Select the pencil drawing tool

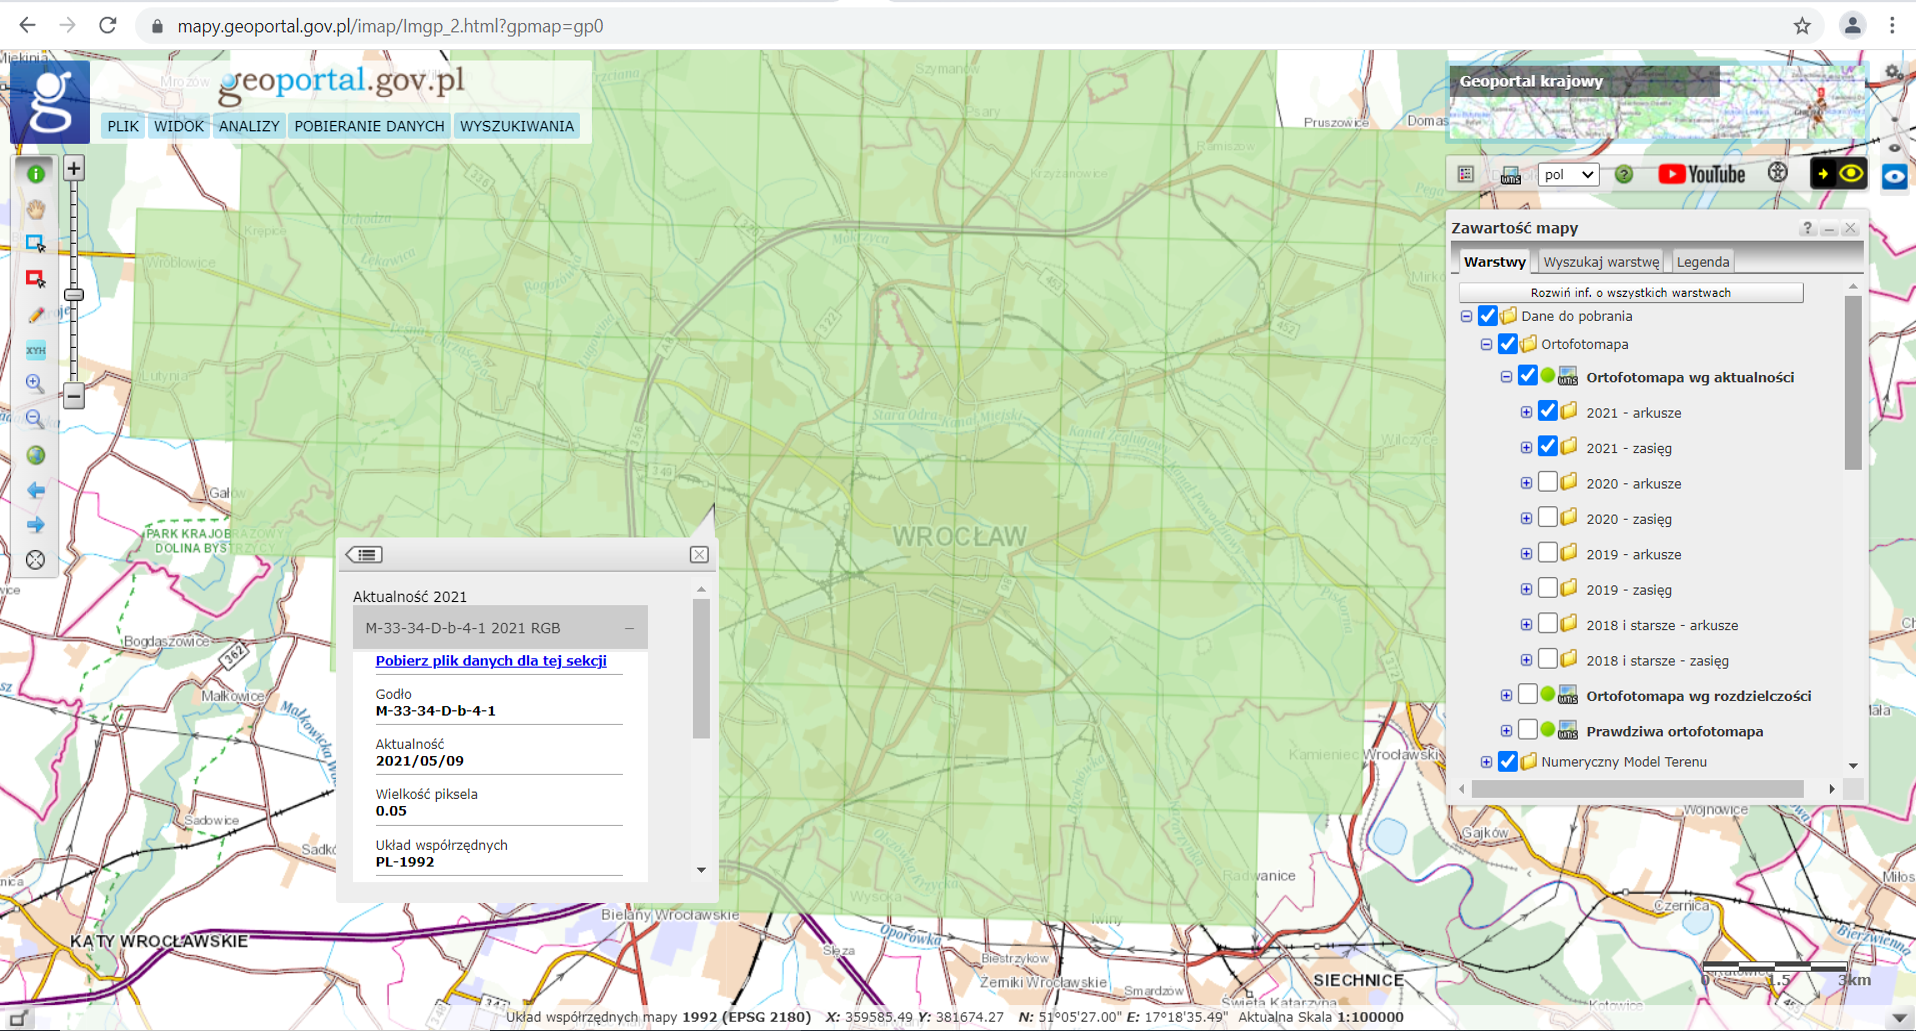[36, 315]
